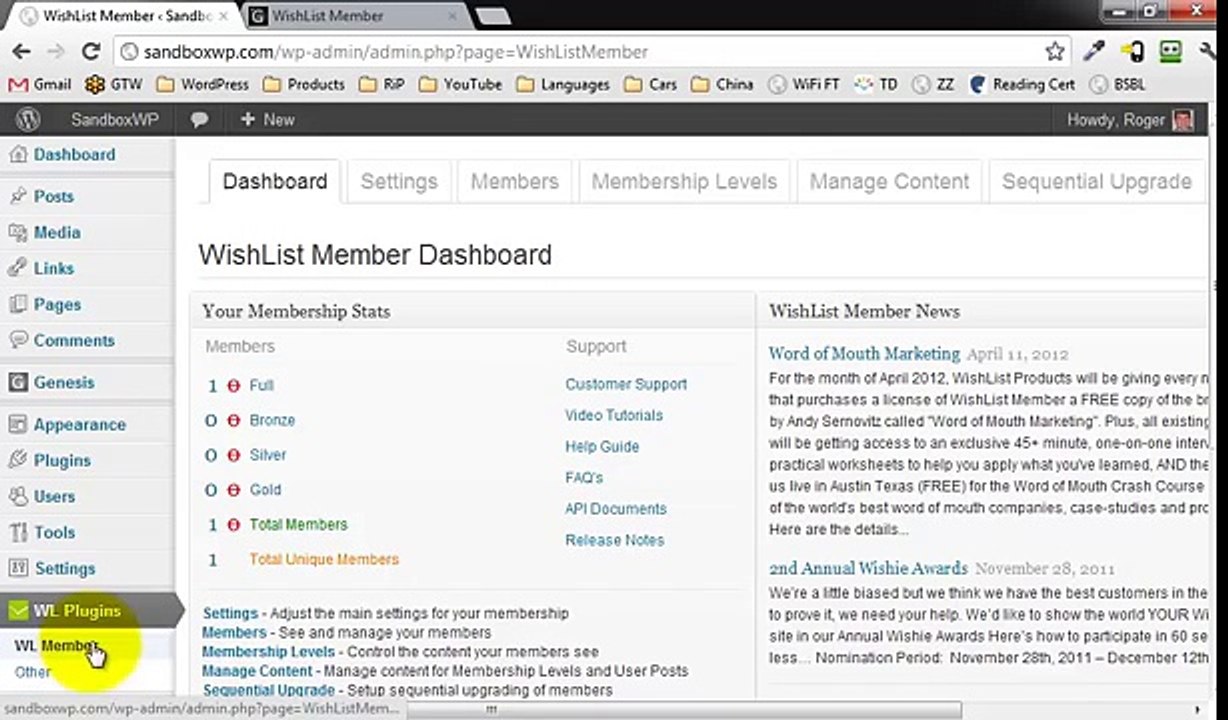The image size is (1228, 720).
Task: Open the Languages bookmarks folder
Action: (563, 85)
